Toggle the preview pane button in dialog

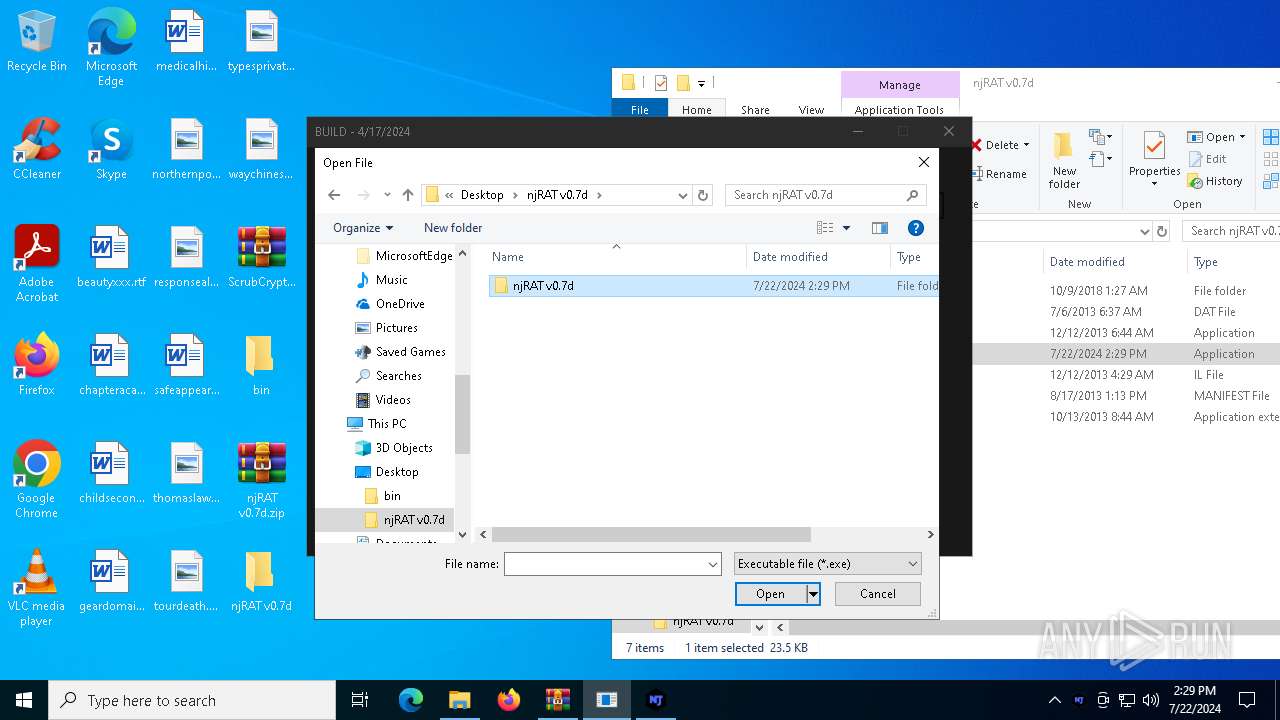pos(880,228)
